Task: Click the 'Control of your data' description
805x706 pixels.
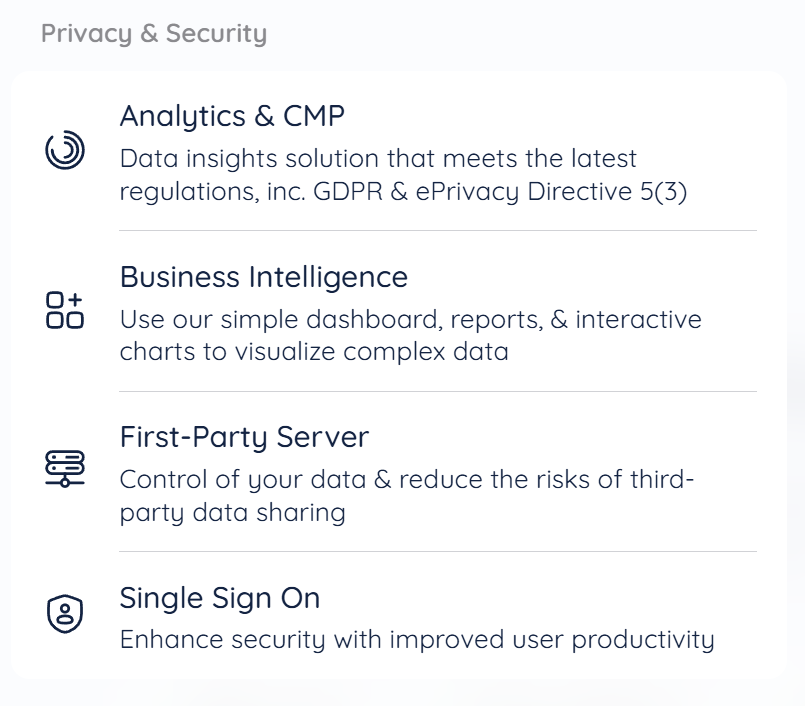Action: click(x=407, y=480)
